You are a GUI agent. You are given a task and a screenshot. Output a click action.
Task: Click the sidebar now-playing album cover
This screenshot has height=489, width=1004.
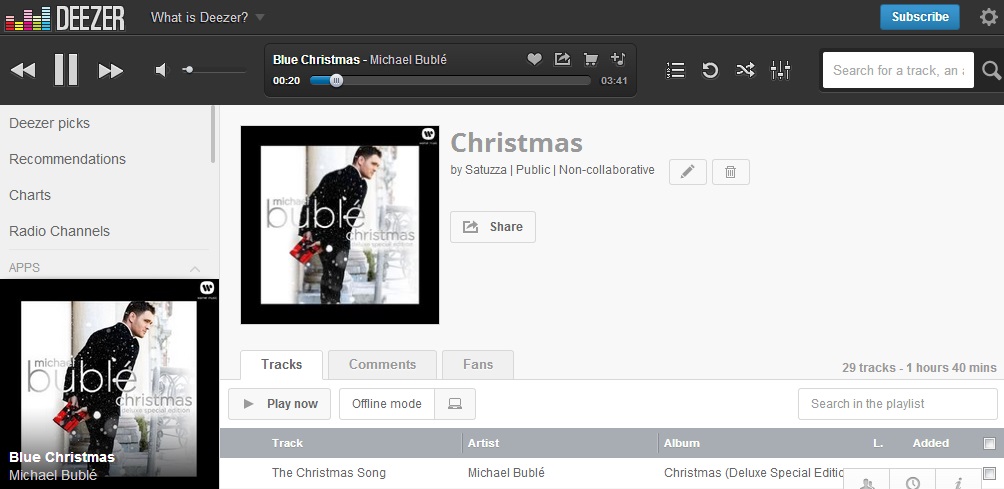(x=109, y=384)
